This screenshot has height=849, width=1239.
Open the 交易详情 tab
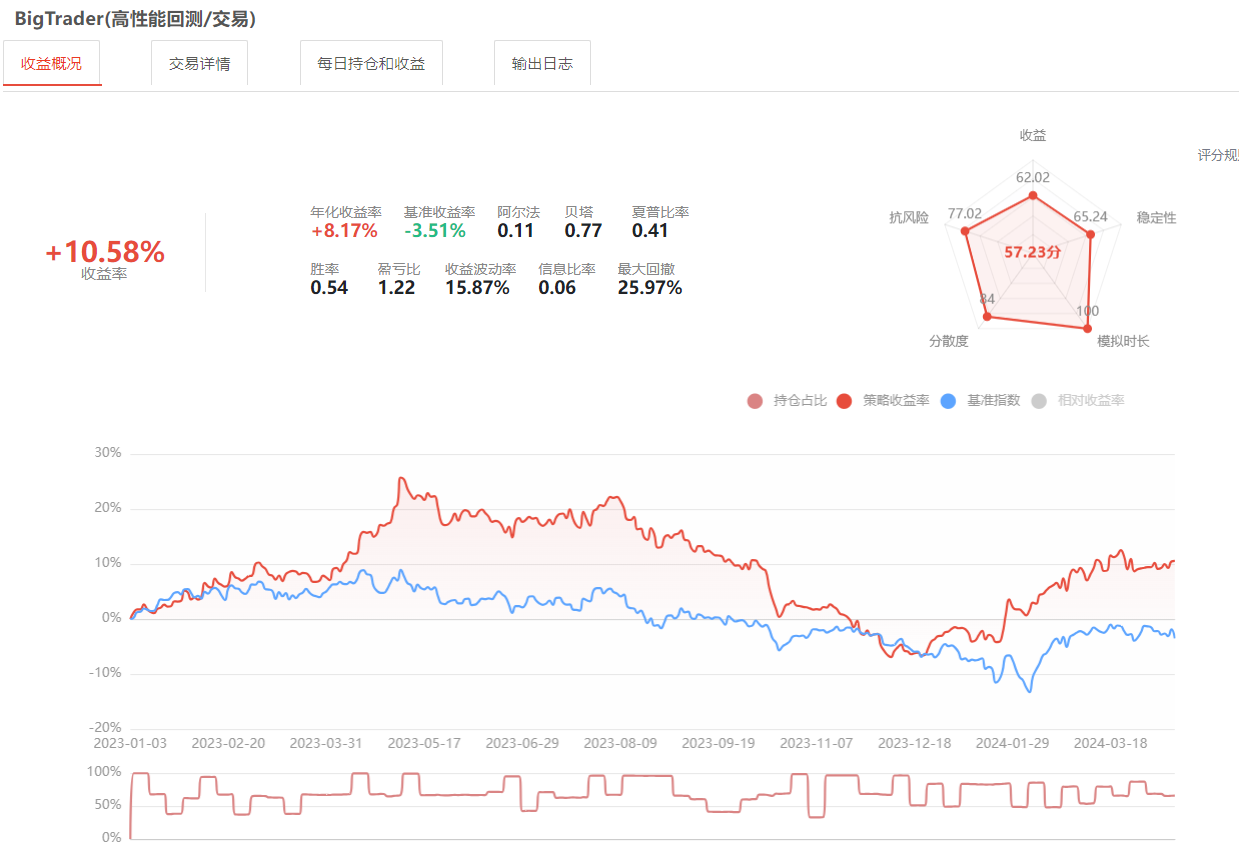point(199,64)
